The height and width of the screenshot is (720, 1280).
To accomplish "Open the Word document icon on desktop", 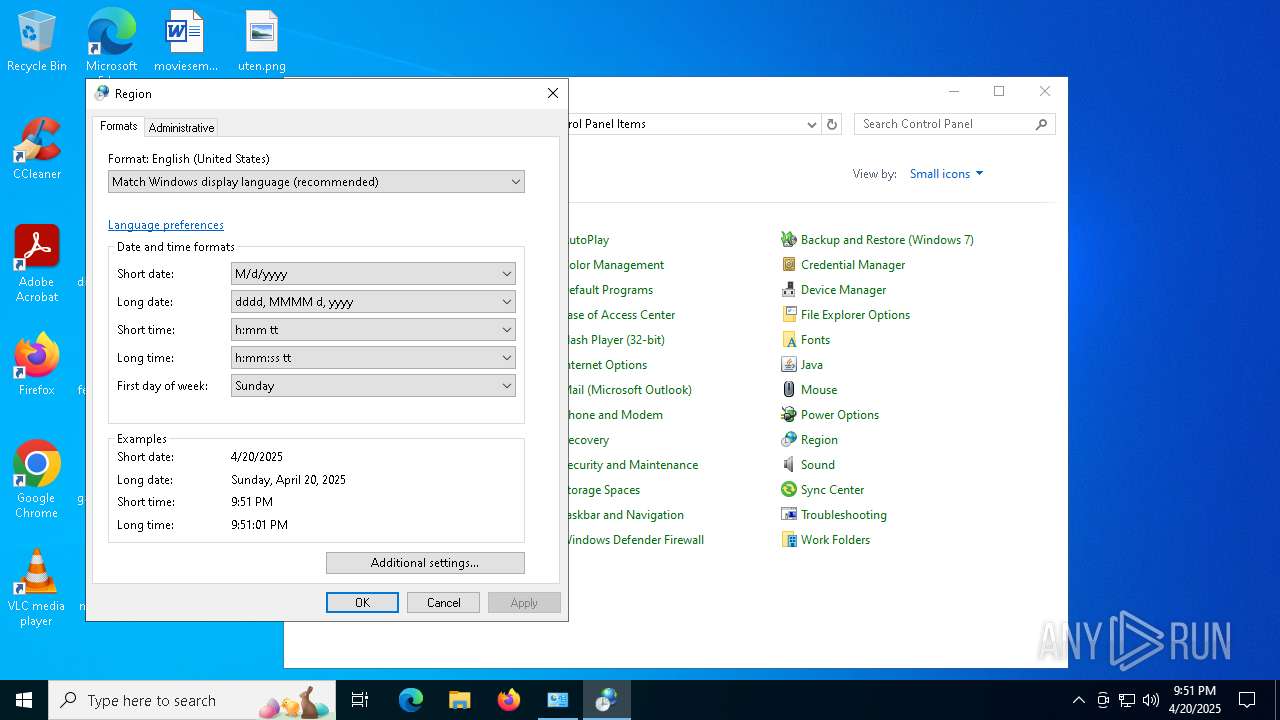I will click(185, 42).
